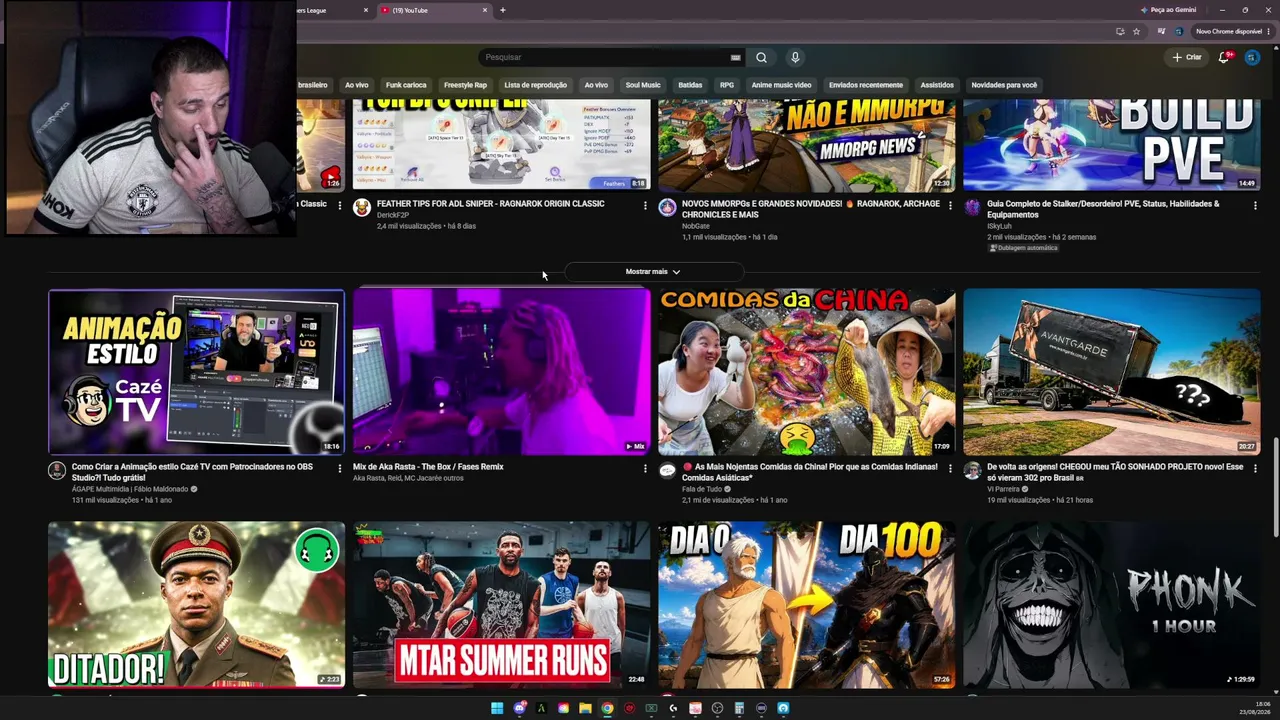This screenshot has width=1280, height=720.
Task: Play the Animação Estilo Cazé TV thumbnail
Action: tap(196, 372)
